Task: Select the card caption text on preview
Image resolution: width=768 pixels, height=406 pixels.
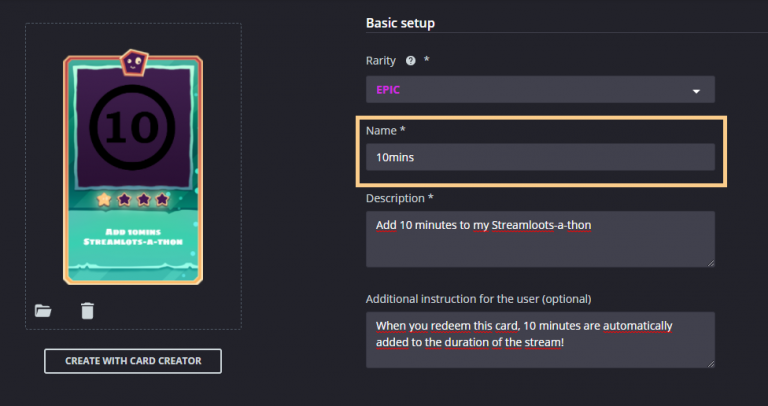Action: coord(133,238)
